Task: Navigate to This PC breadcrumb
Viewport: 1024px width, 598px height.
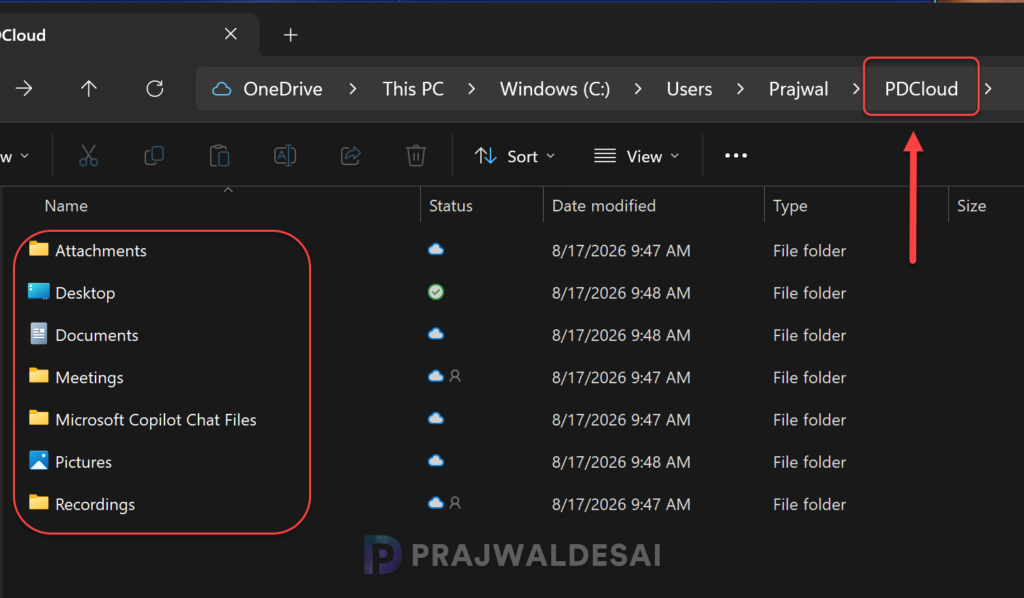Action: pyautogui.click(x=413, y=89)
